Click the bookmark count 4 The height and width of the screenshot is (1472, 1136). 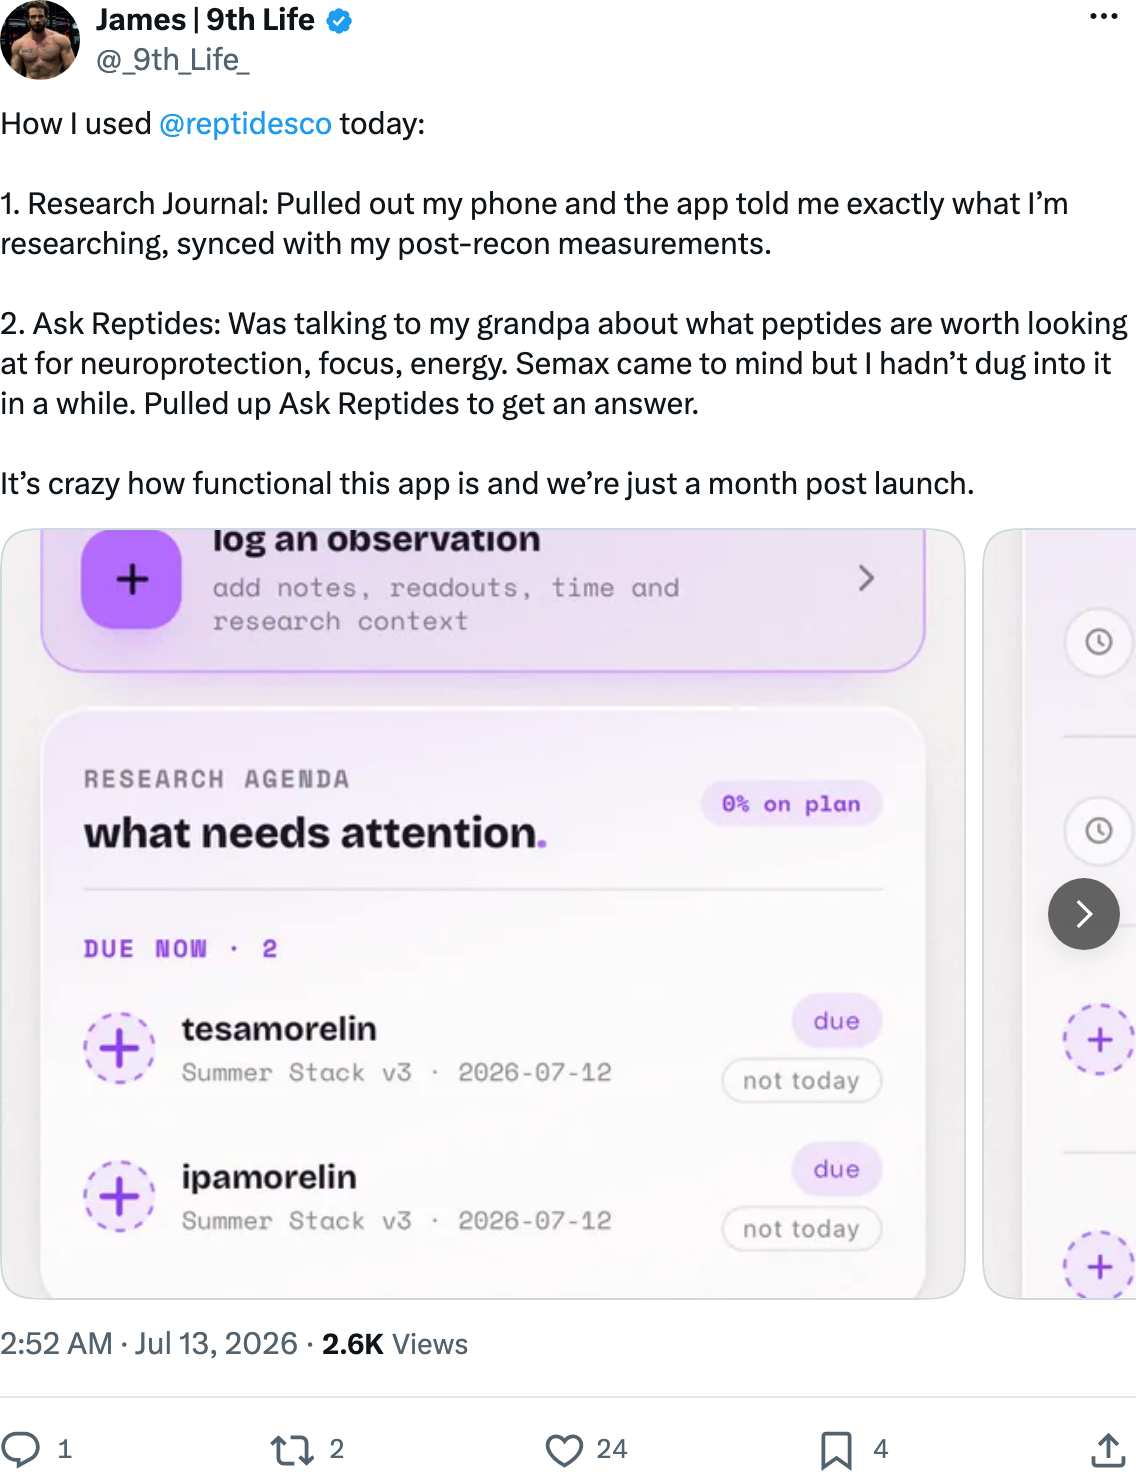(x=880, y=1449)
